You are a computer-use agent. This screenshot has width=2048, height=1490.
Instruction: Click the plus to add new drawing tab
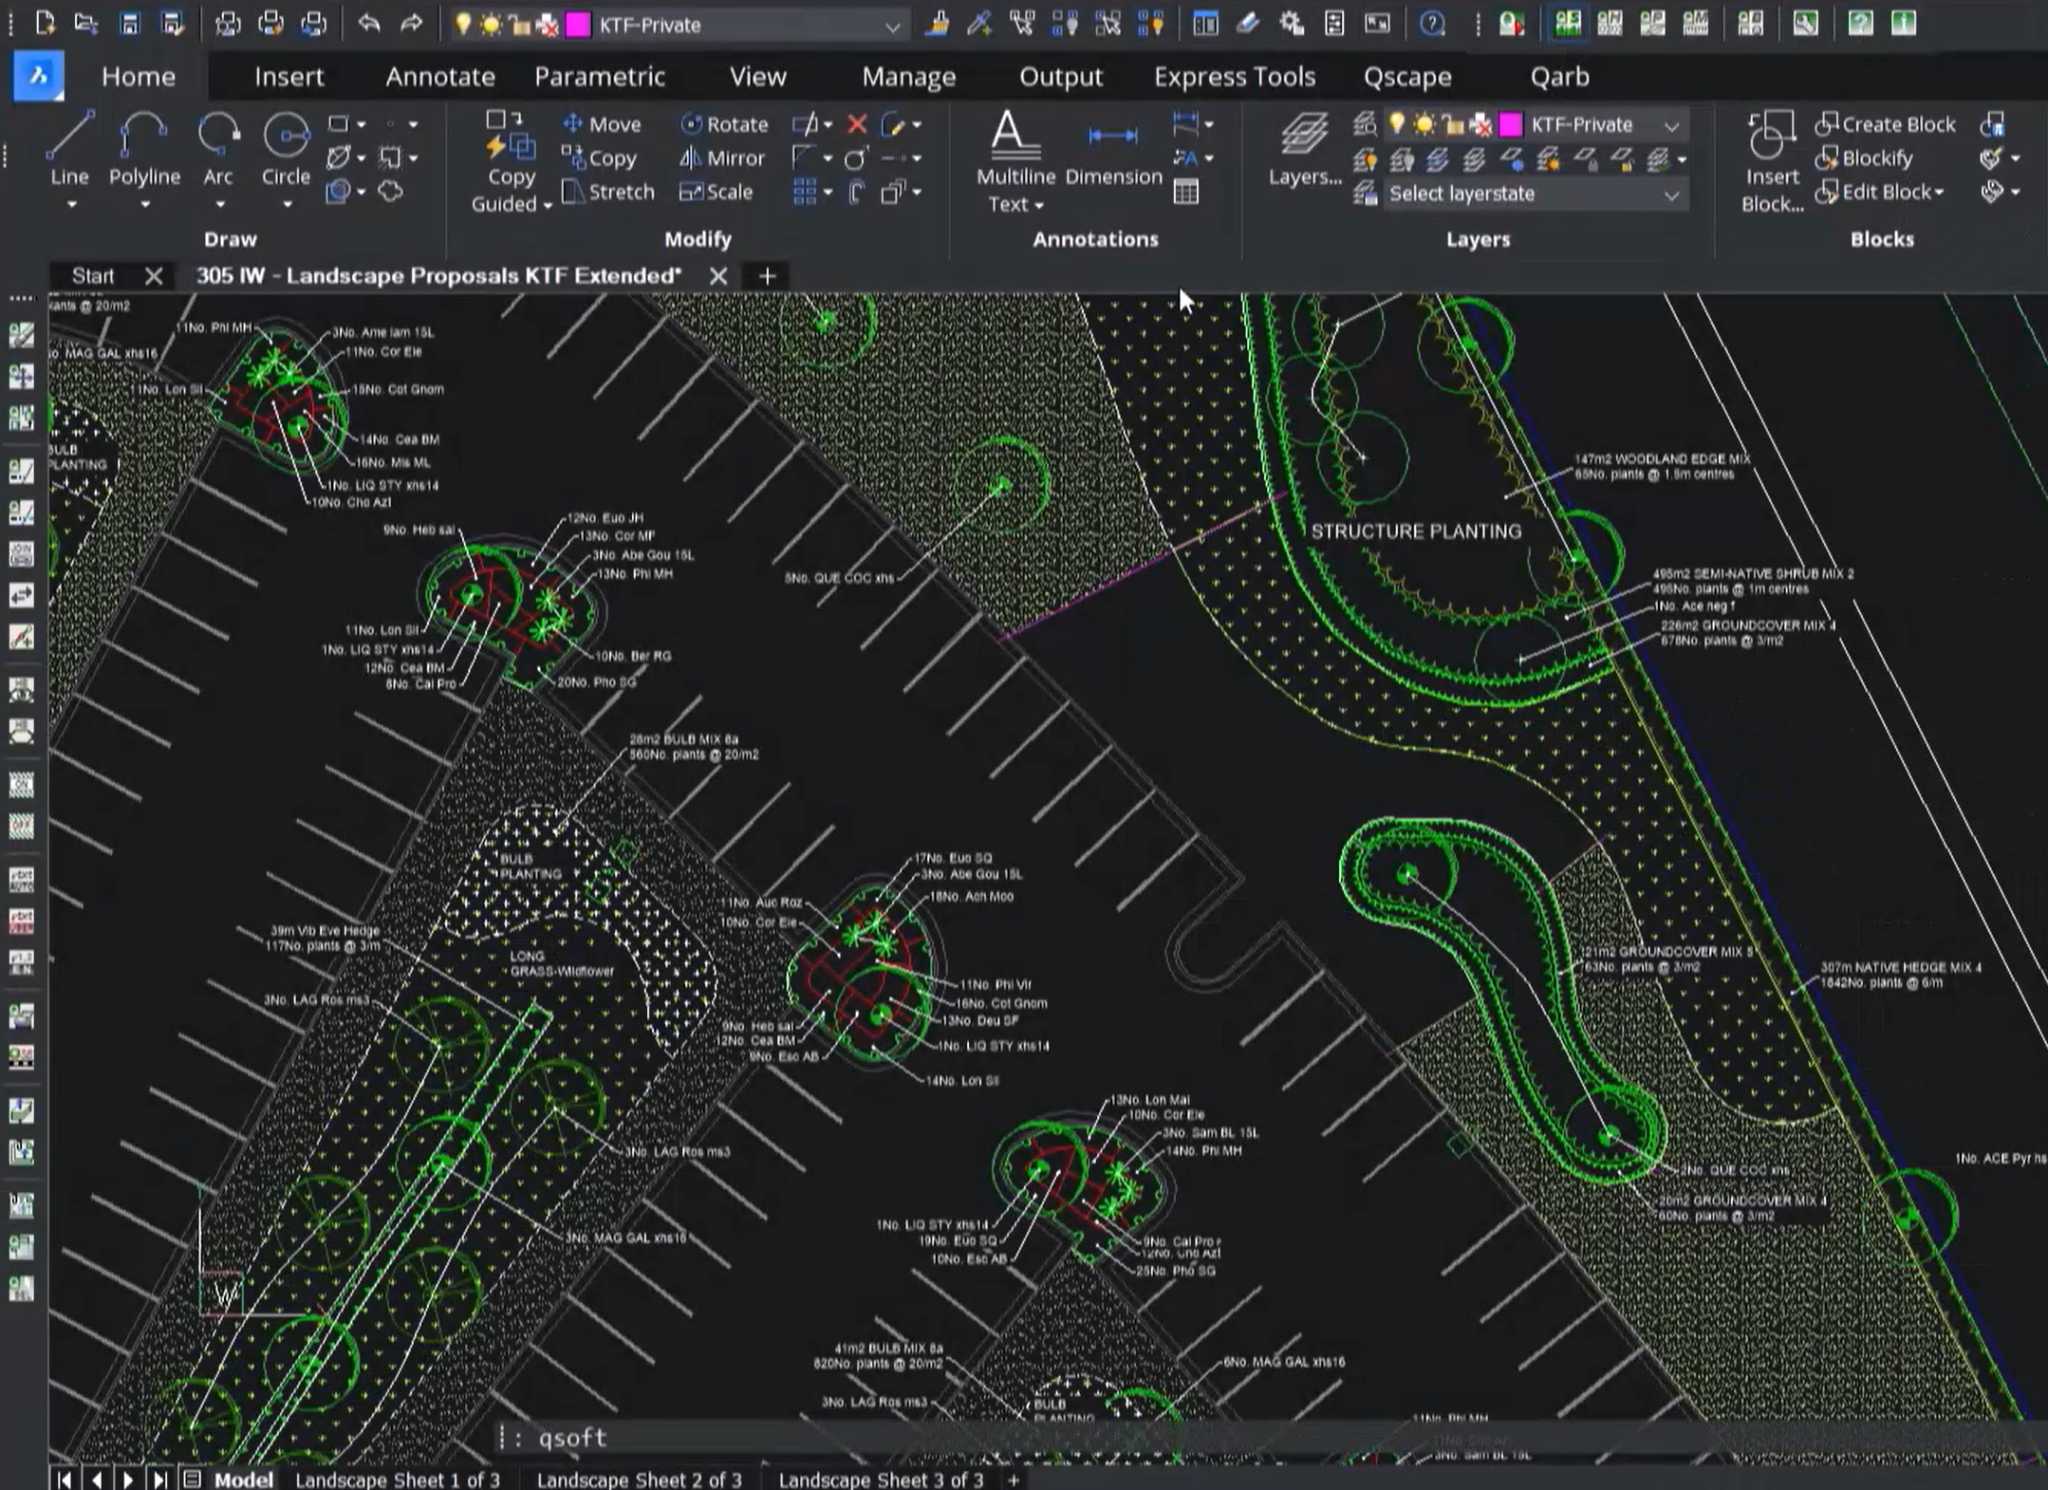click(767, 275)
